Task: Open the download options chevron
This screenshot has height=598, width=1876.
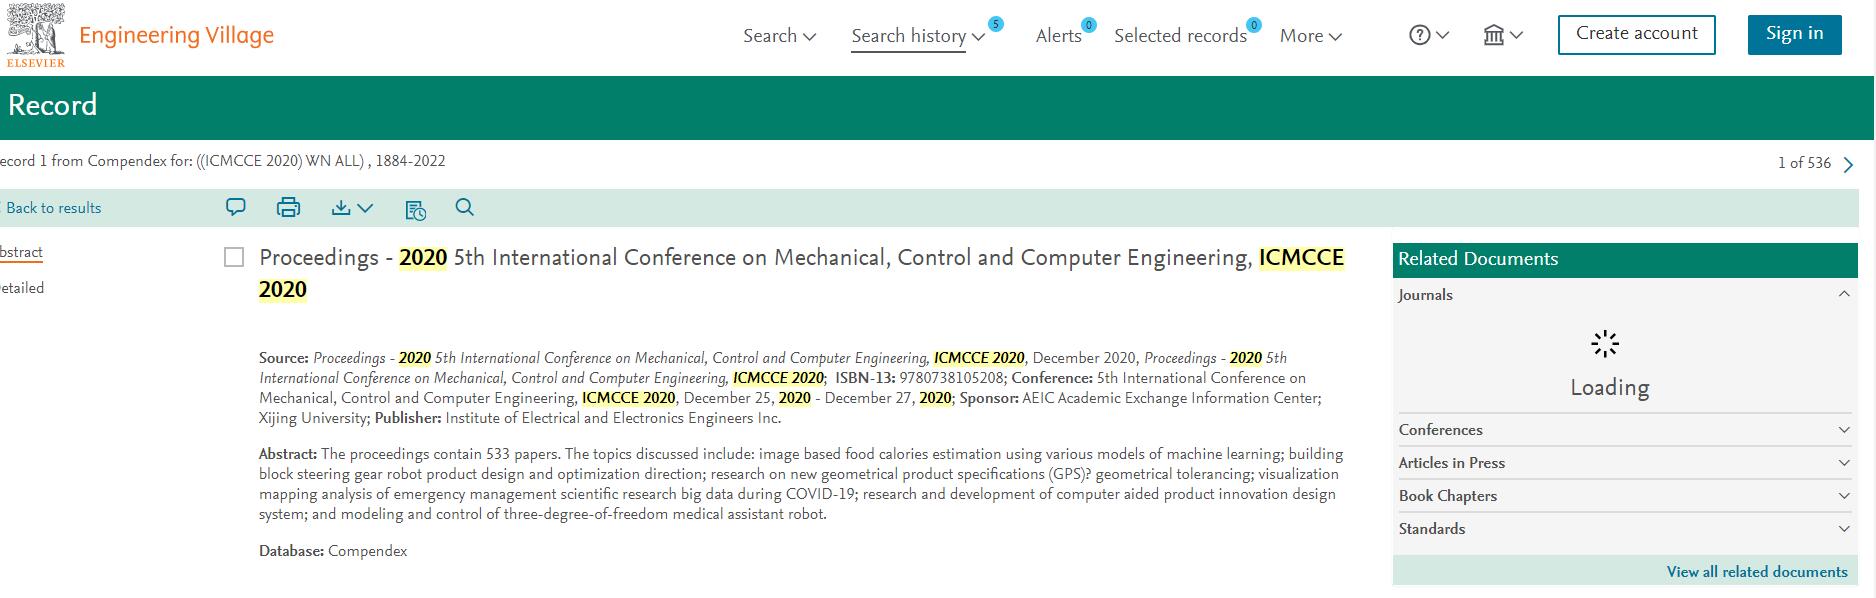Action: pyautogui.click(x=365, y=208)
